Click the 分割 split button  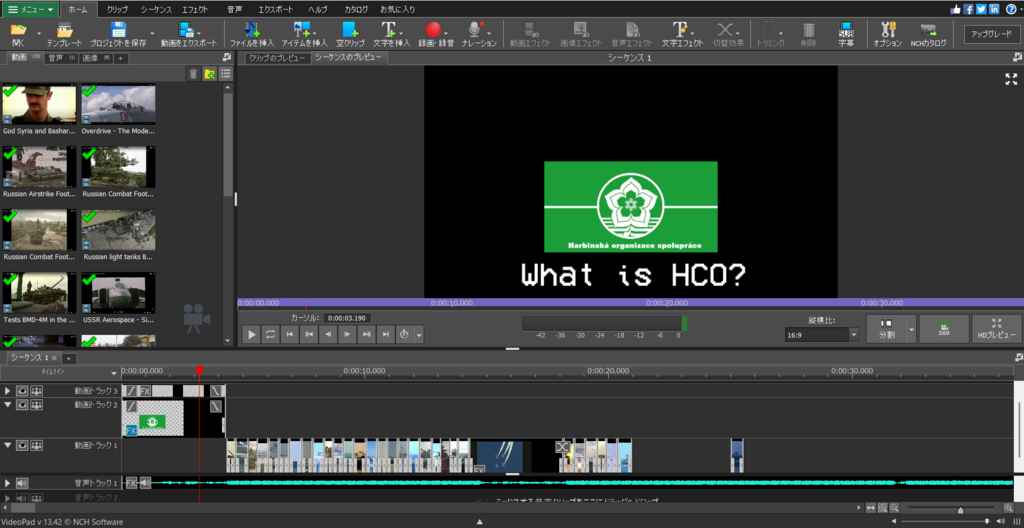tap(886, 329)
